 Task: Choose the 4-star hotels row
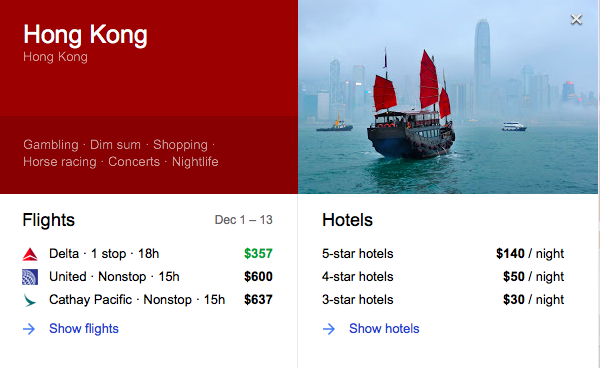click(x=443, y=277)
